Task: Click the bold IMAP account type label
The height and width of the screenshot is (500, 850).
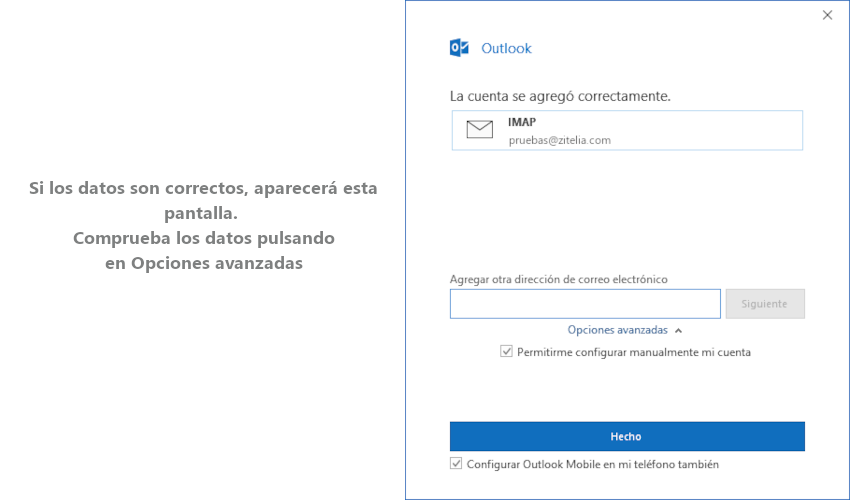Action: [522, 122]
